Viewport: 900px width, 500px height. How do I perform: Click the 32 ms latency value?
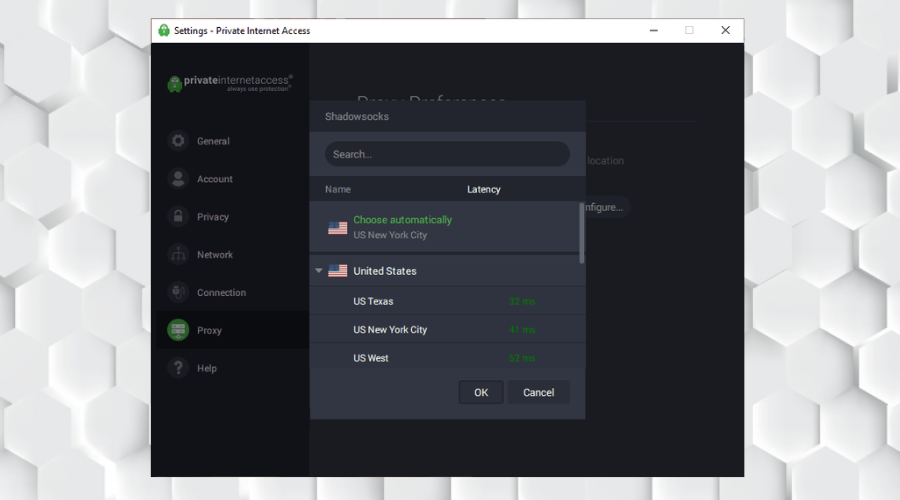[x=522, y=301]
